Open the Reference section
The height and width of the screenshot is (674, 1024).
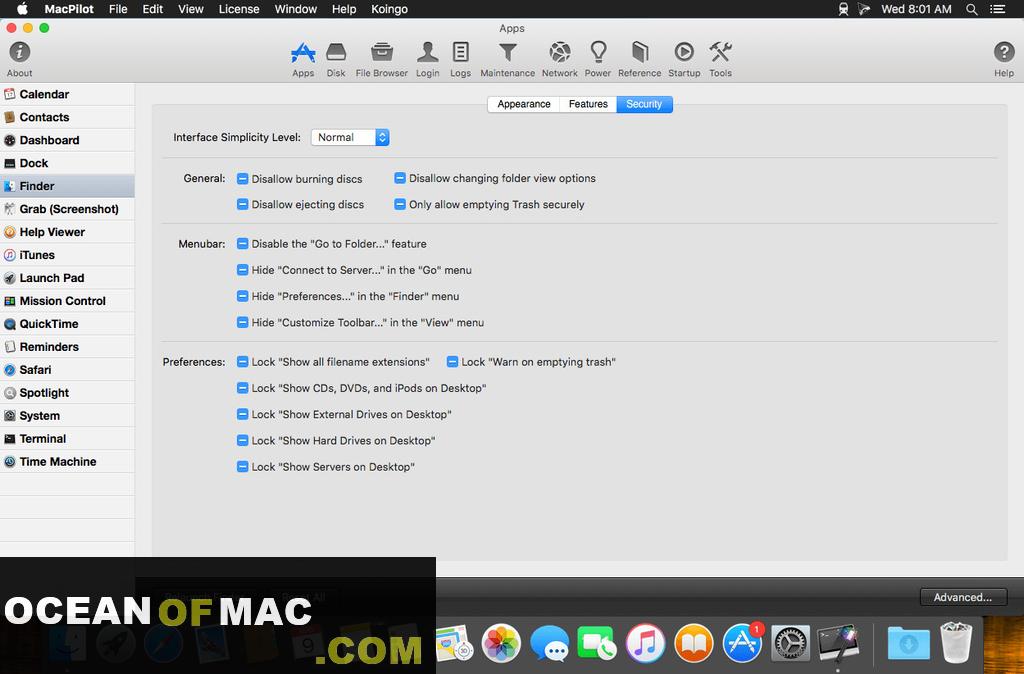tap(639, 59)
